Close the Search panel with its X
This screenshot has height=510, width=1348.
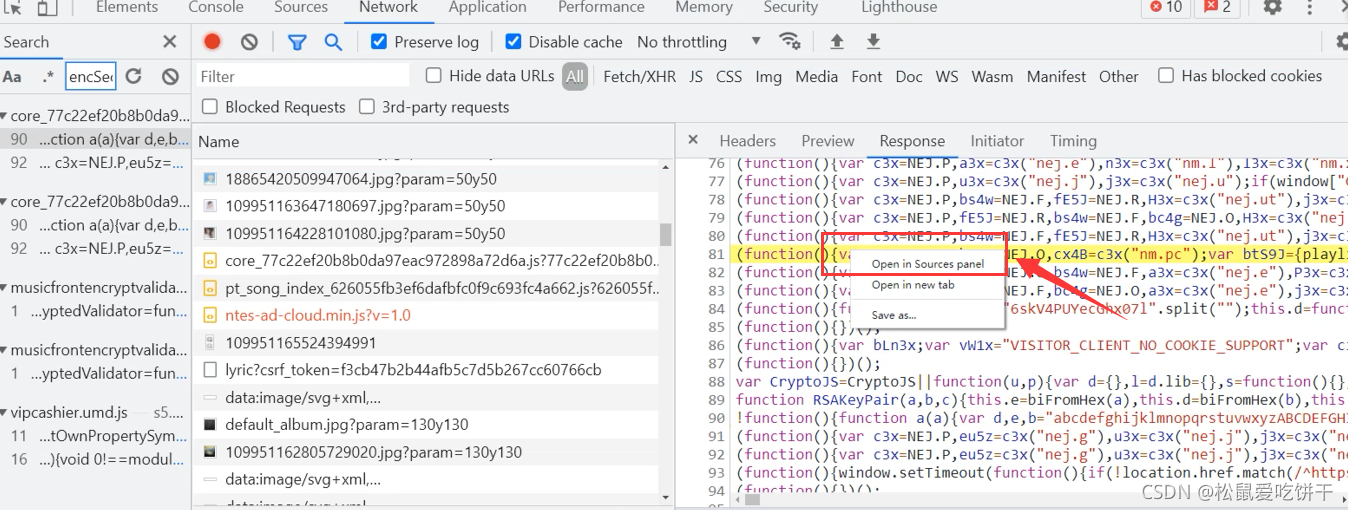coord(169,42)
